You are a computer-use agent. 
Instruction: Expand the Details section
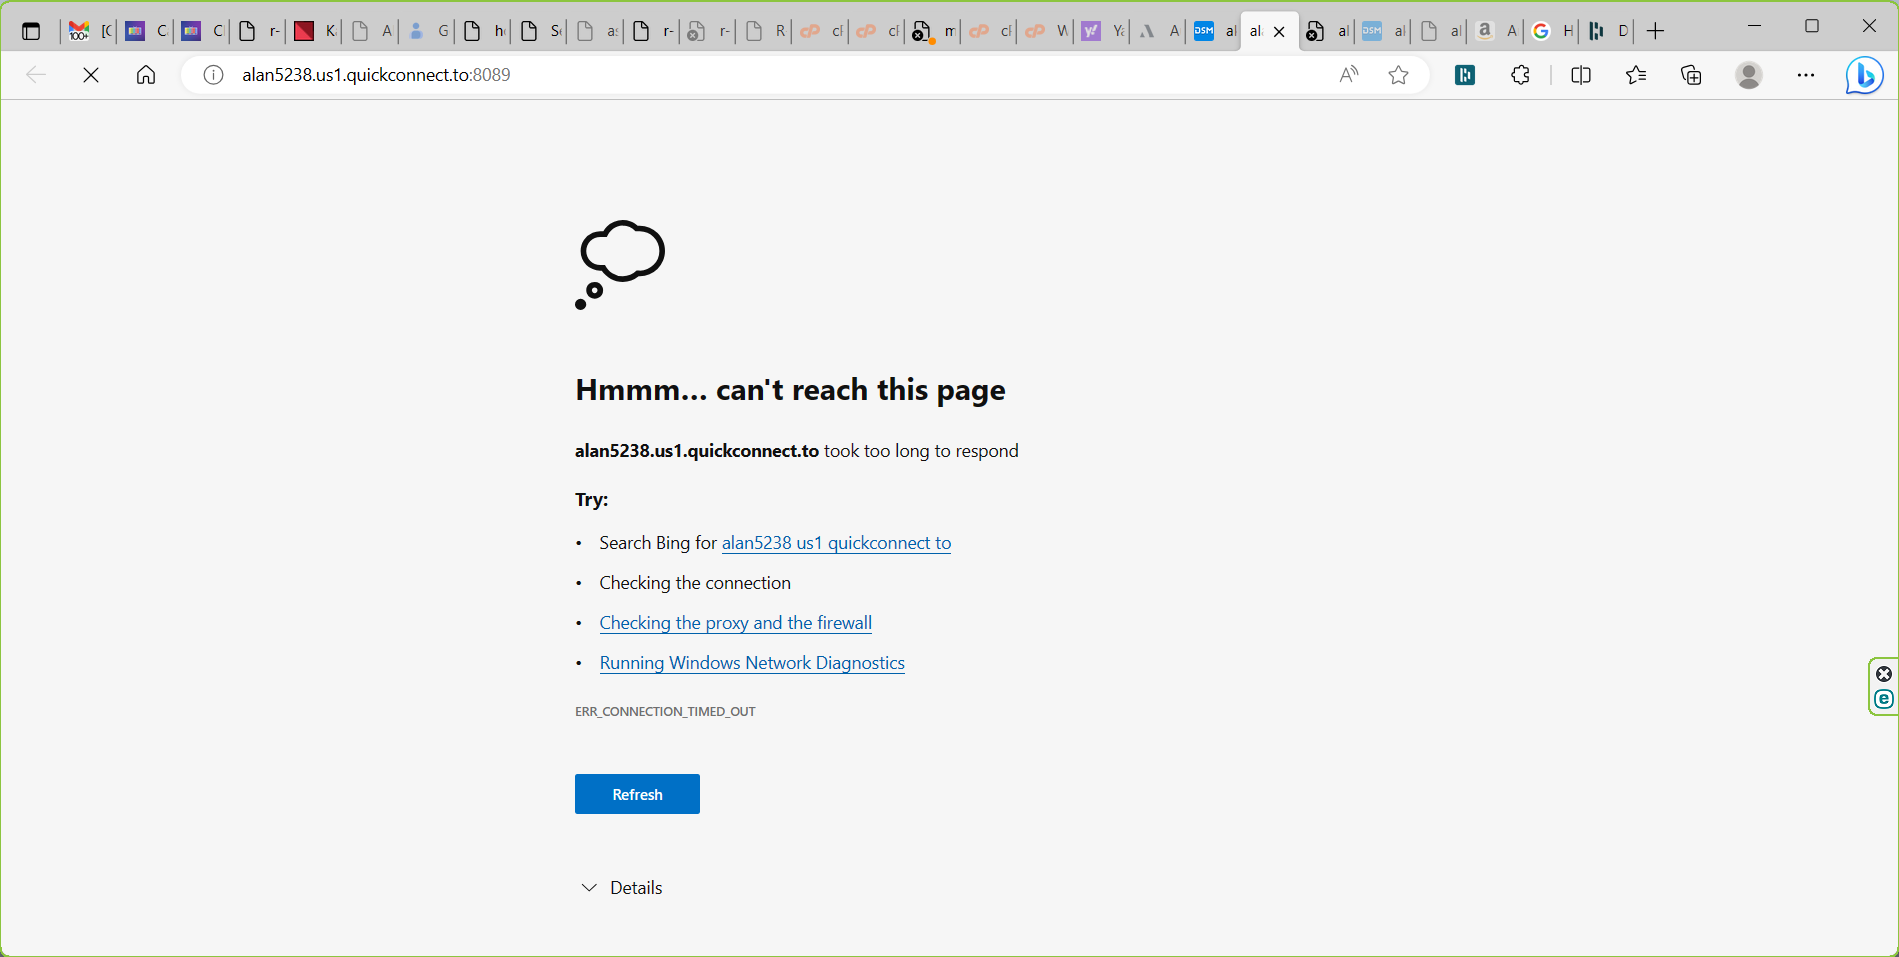(622, 888)
